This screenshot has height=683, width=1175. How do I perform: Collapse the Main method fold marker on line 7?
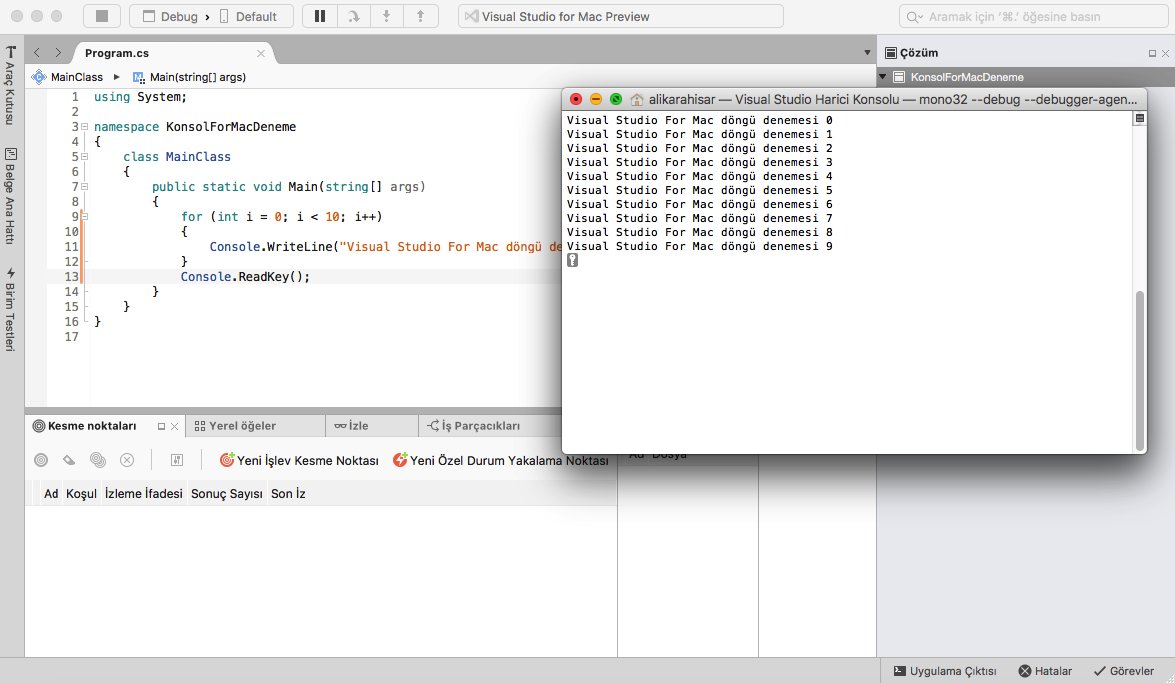[85, 187]
